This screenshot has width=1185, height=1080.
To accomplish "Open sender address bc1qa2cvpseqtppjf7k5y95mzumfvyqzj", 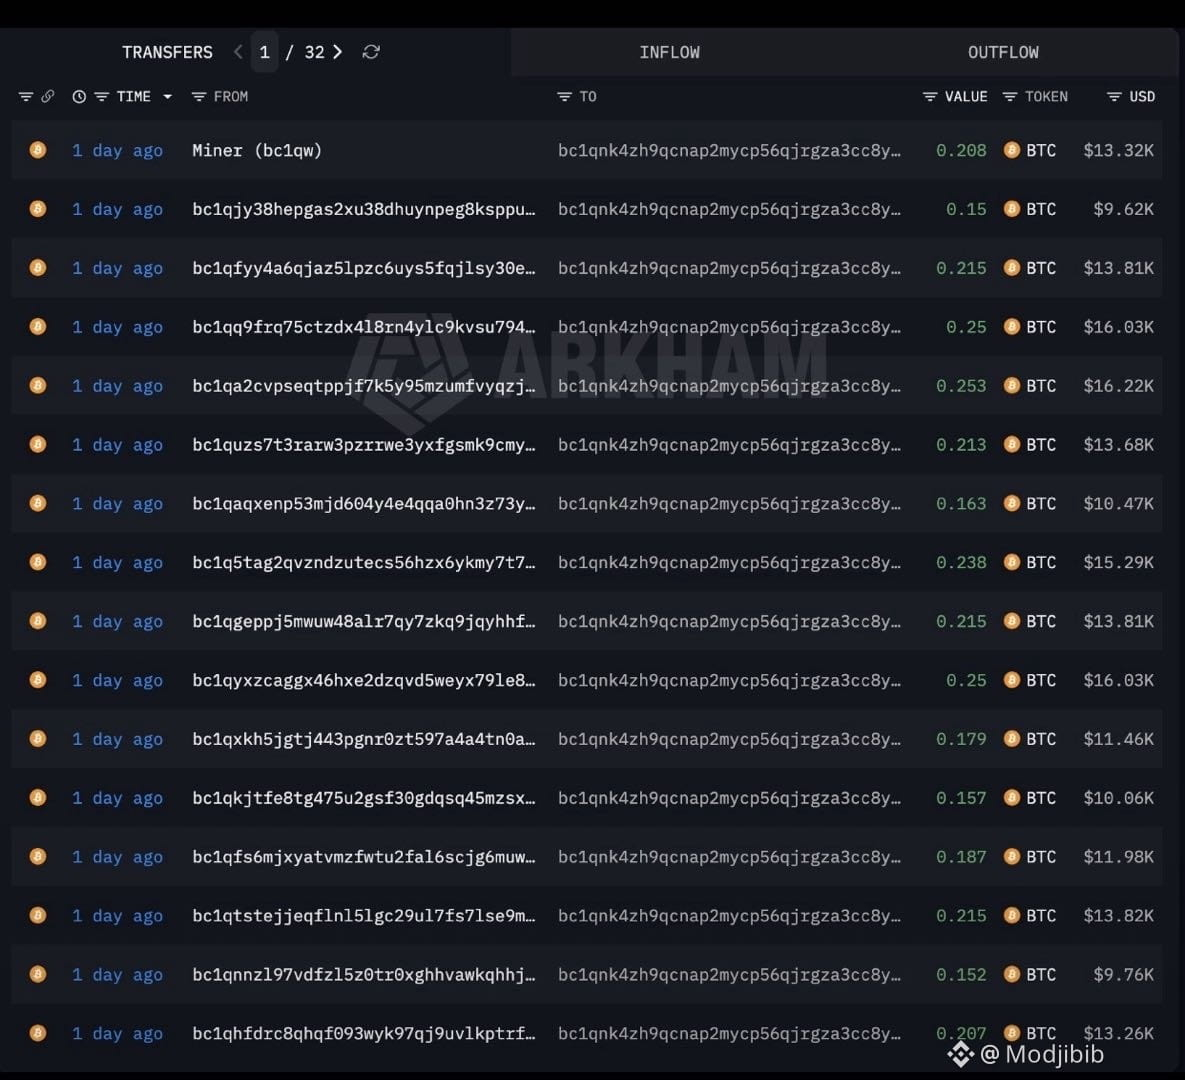I will pyautogui.click(x=364, y=386).
